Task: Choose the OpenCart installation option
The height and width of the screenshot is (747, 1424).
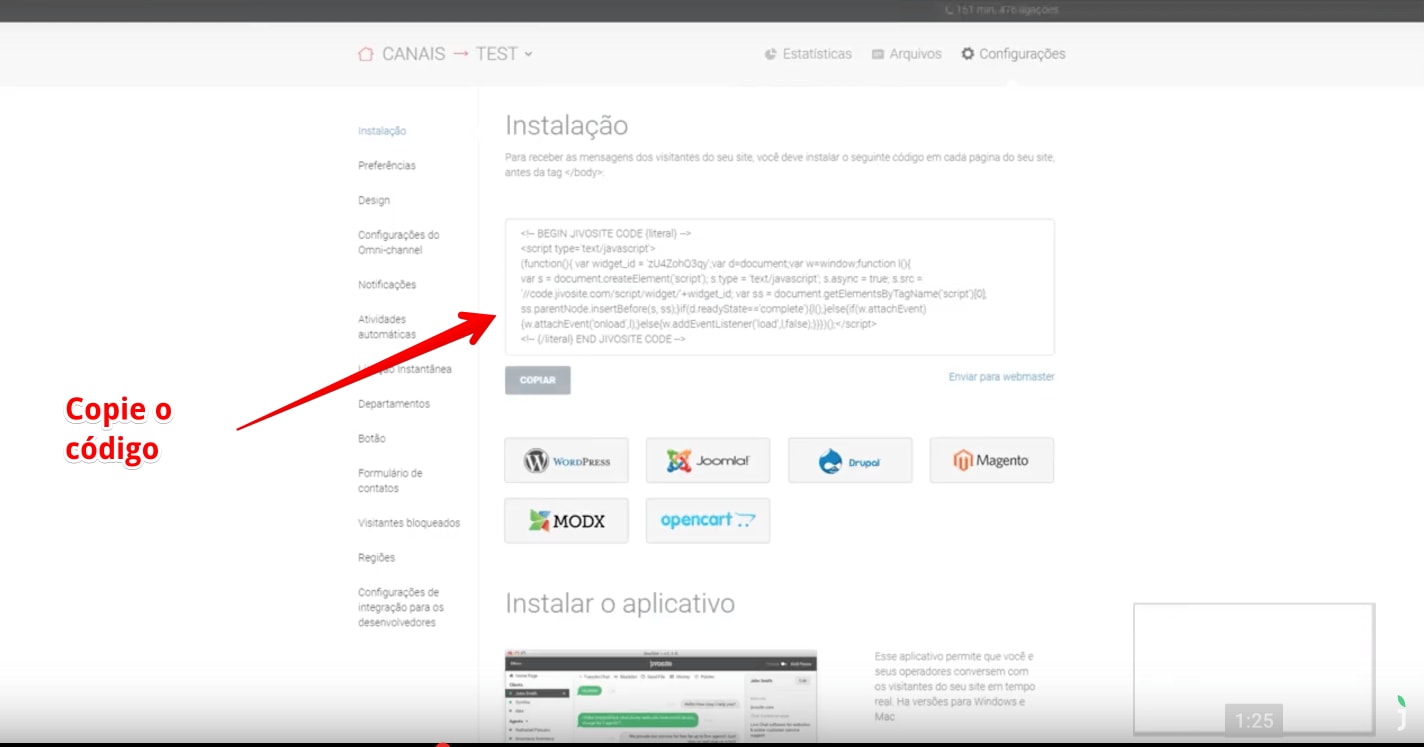Action: 708,521
